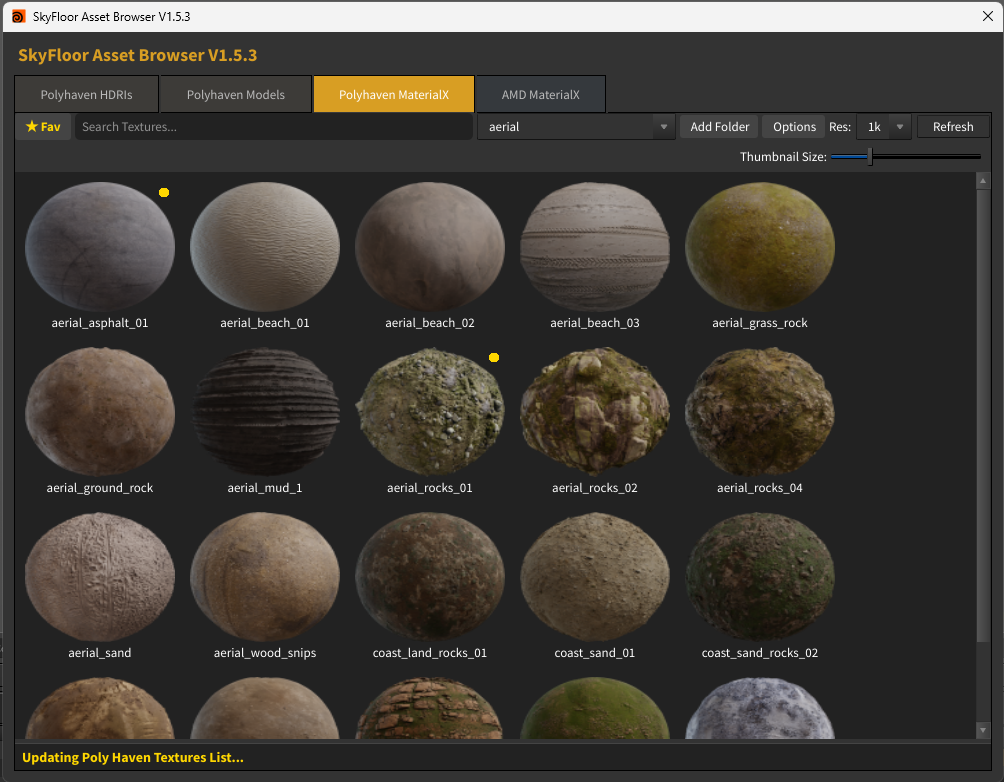
Task: Click the aerial_asphalt_01 name label
Action: (x=100, y=323)
